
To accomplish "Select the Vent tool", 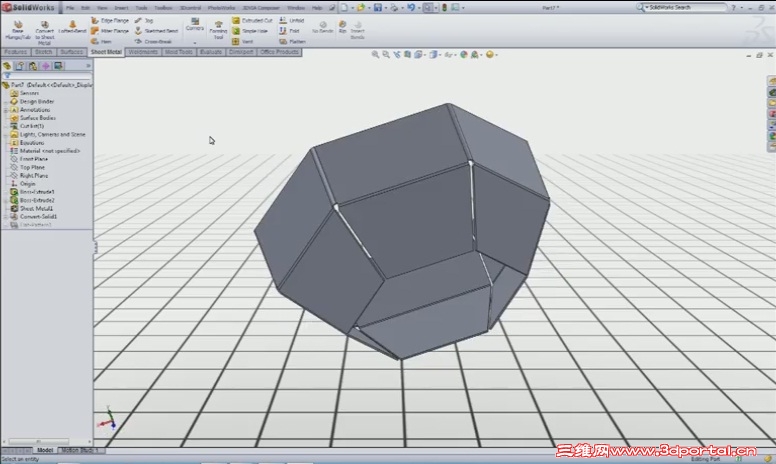I will coord(242,42).
